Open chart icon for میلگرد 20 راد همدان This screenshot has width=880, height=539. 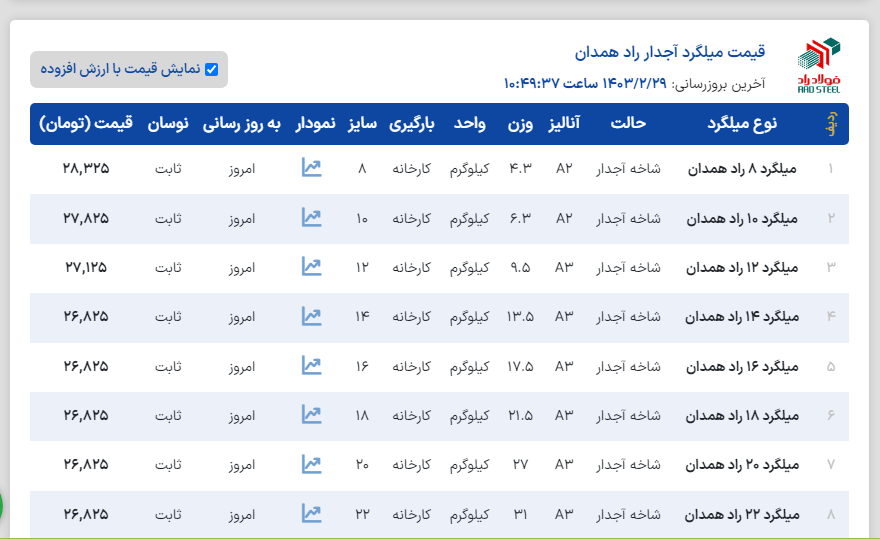(x=311, y=465)
